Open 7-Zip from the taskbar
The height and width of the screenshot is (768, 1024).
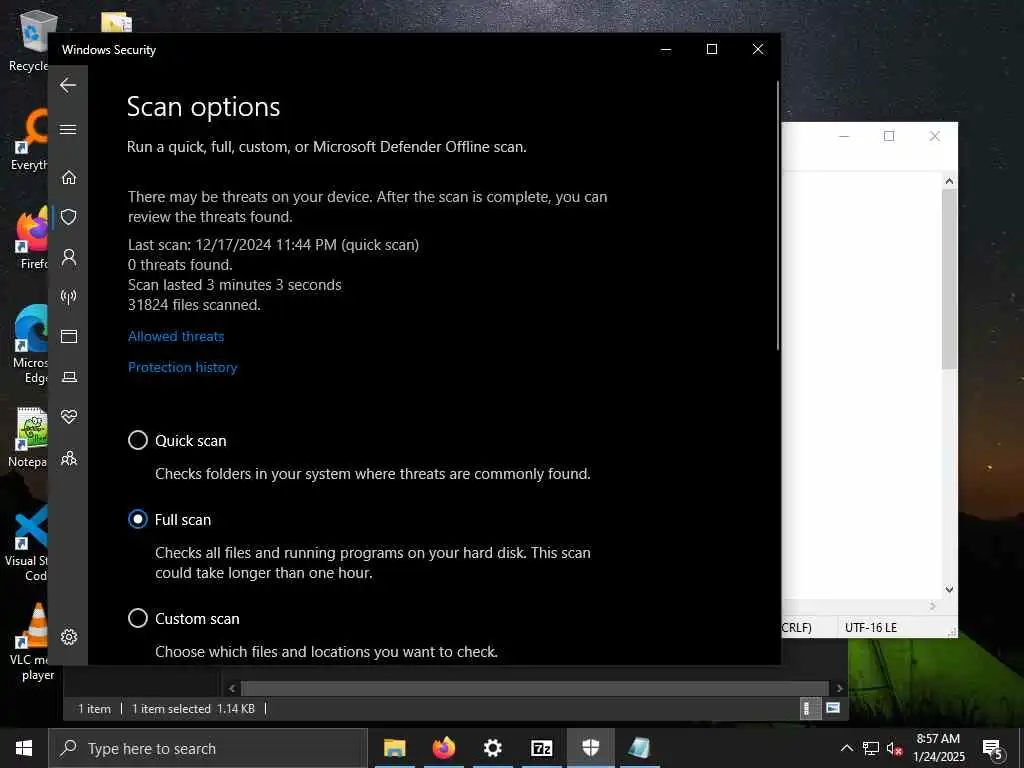coord(541,748)
